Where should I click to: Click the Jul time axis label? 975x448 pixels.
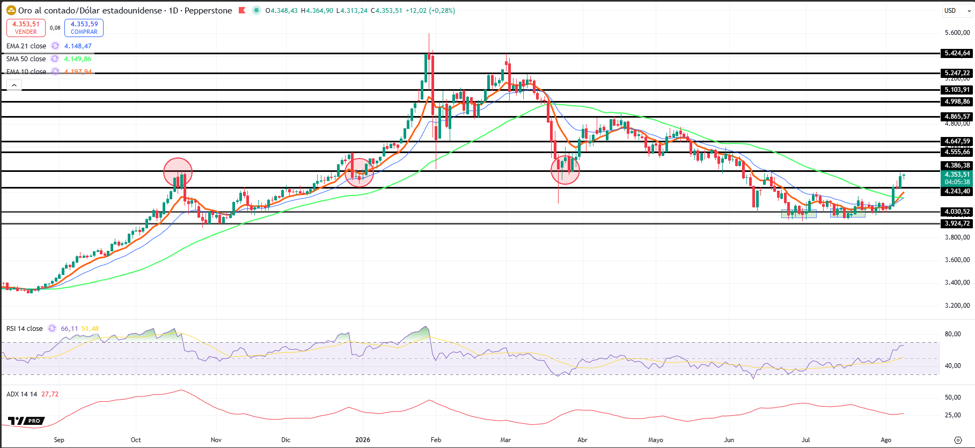pos(806,439)
